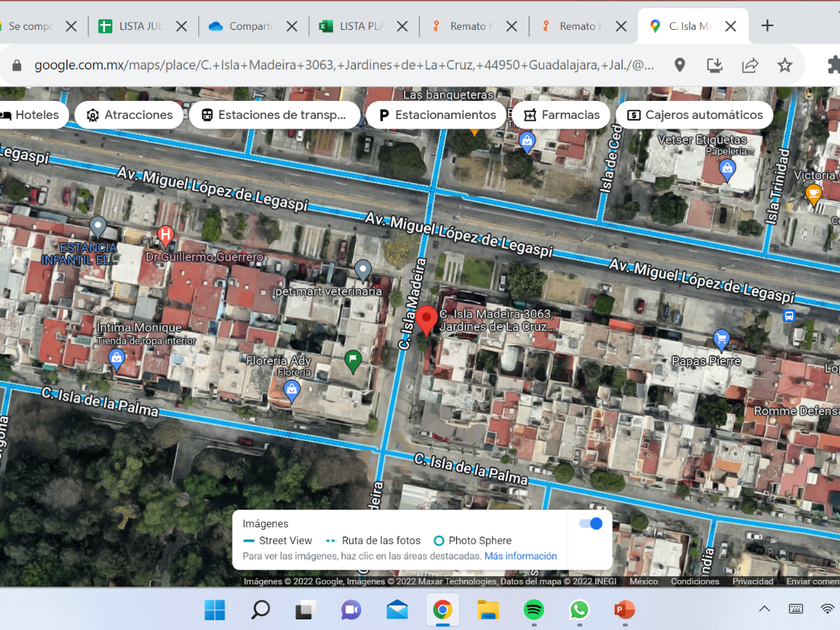Click the install app icon in address bar
This screenshot has width=840, height=630.
point(714,65)
